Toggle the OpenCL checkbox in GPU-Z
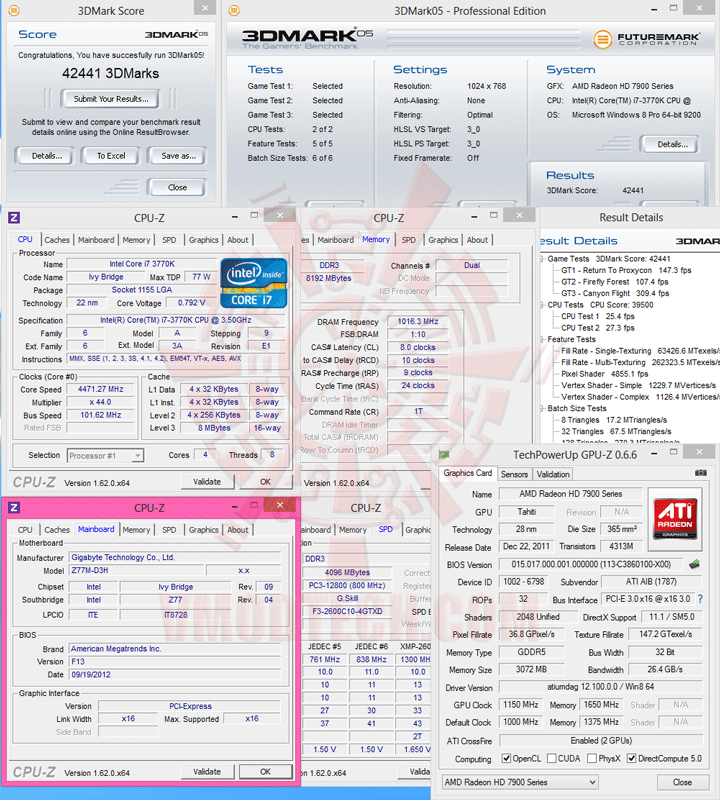Viewport: 720px width, 800px height. [506, 758]
